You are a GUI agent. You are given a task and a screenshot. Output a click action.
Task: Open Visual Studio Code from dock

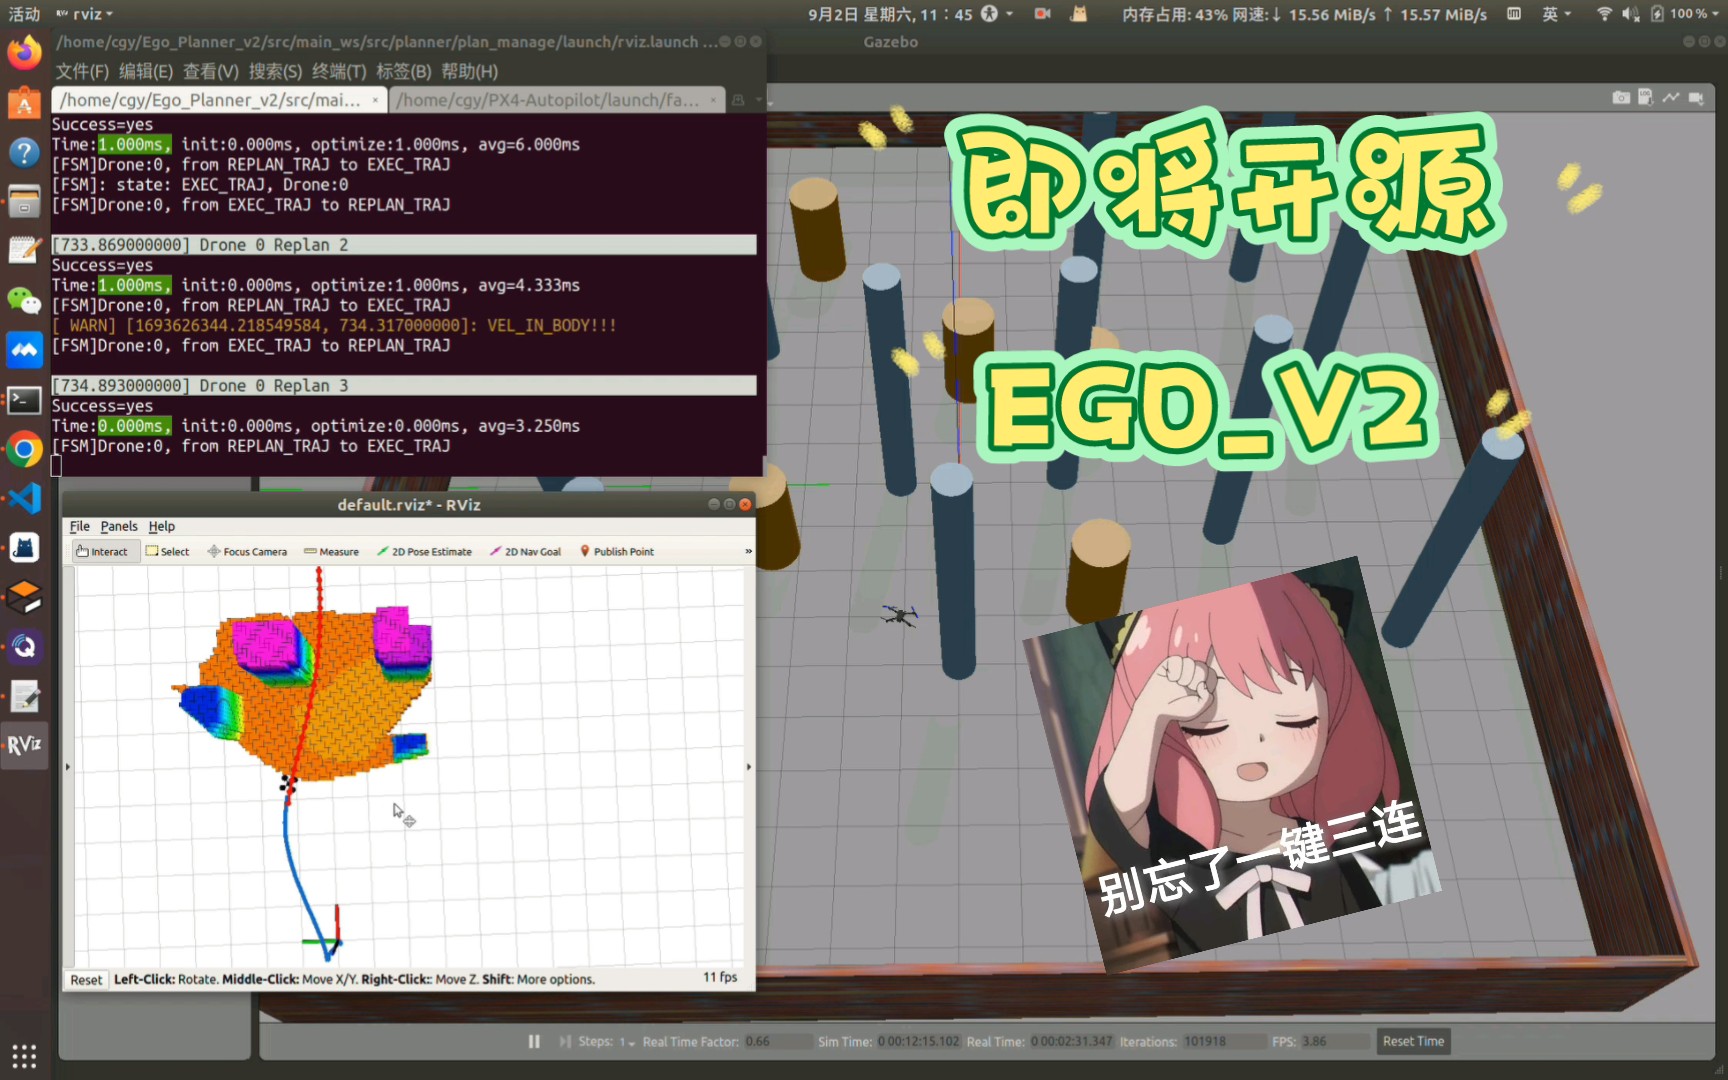coord(24,498)
